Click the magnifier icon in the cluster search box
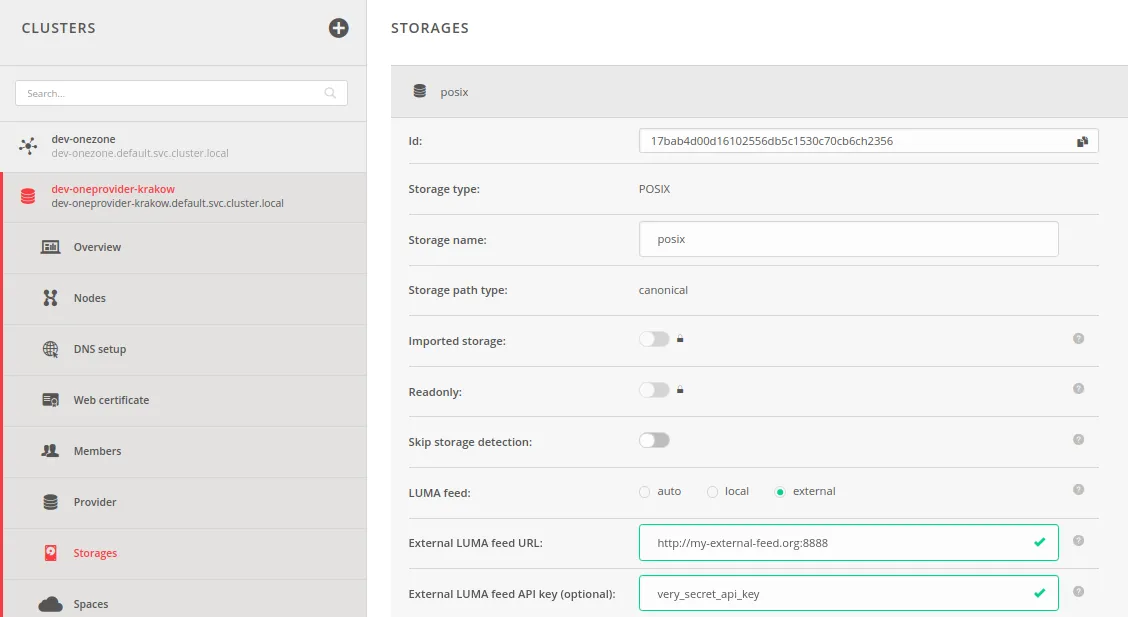 tap(330, 92)
